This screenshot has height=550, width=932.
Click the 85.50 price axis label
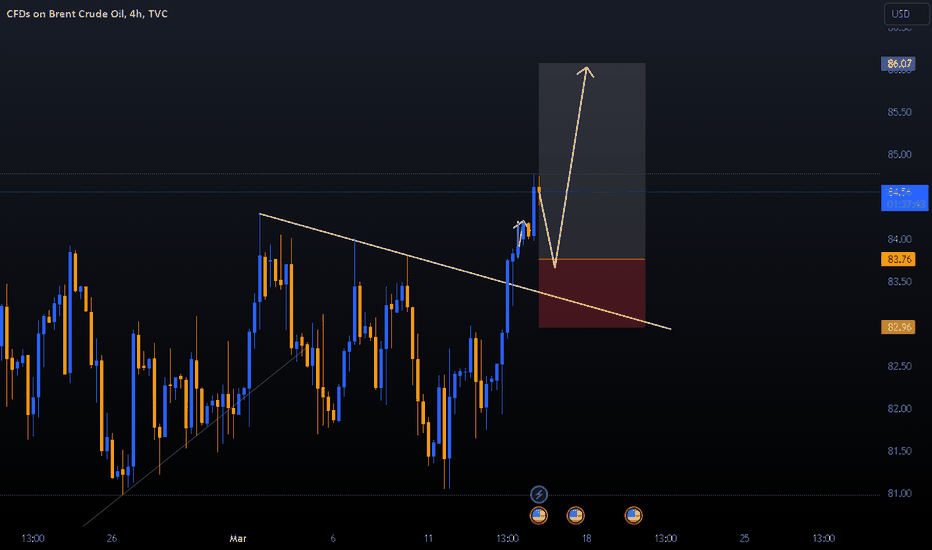pos(899,112)
